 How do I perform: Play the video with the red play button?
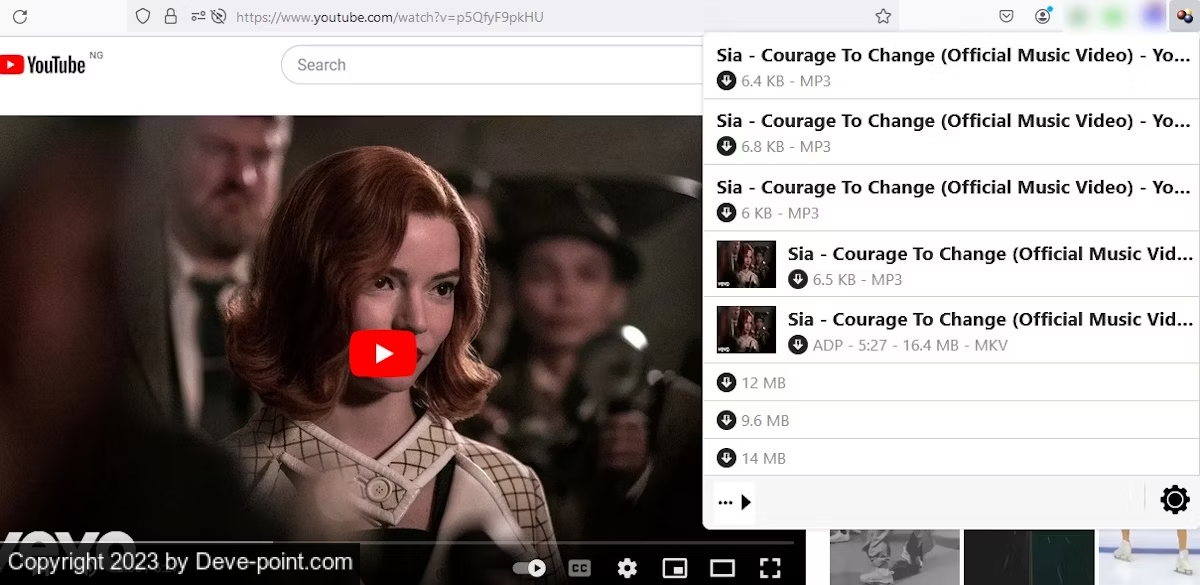click(x=383, y=353)
